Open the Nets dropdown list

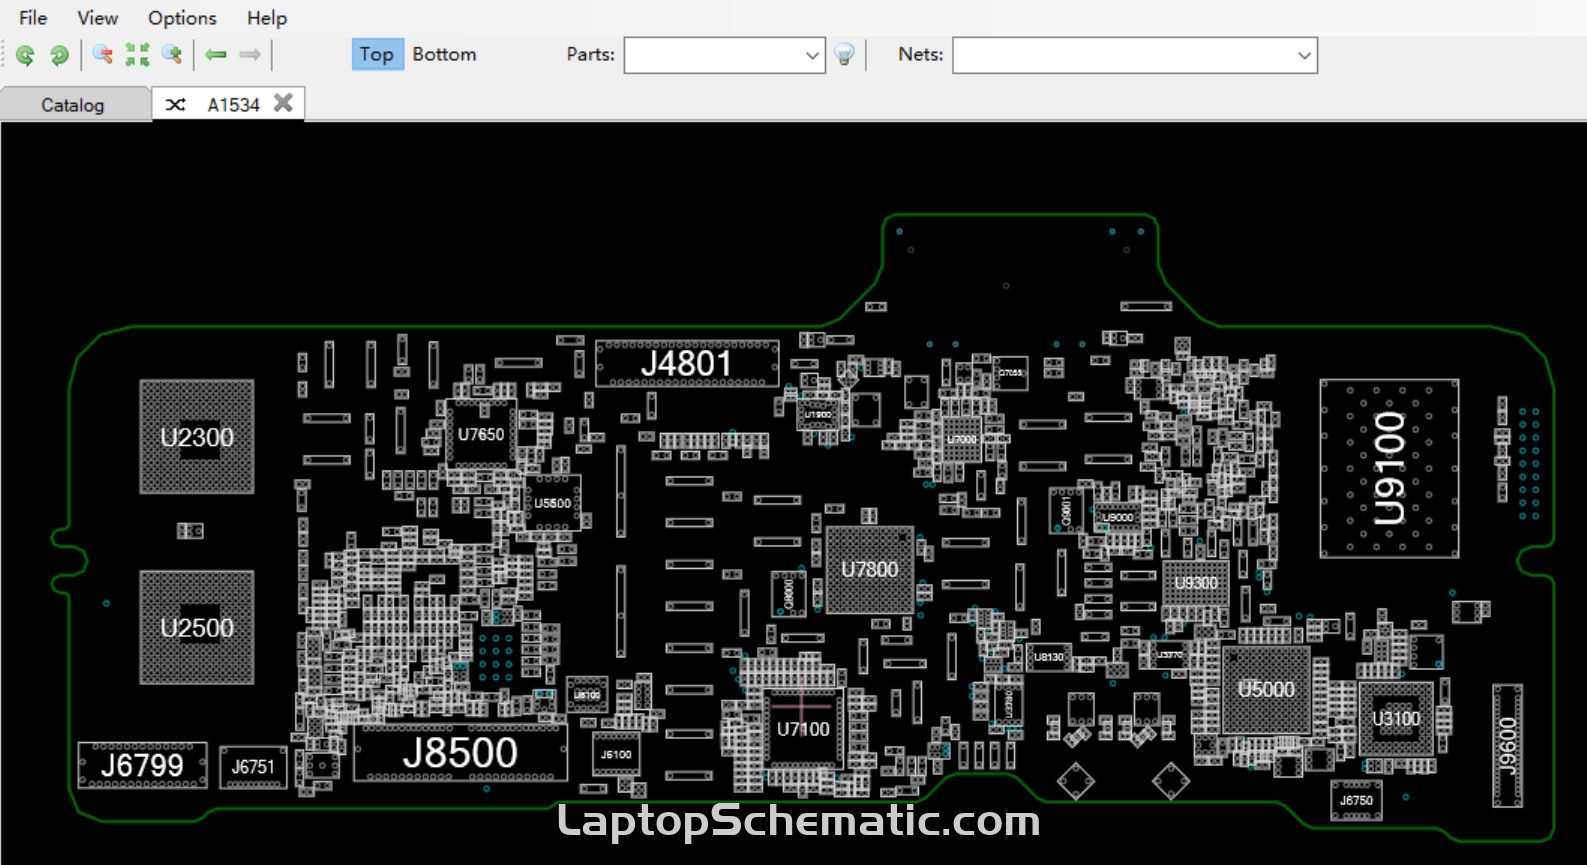click(x=1304, y=55)
